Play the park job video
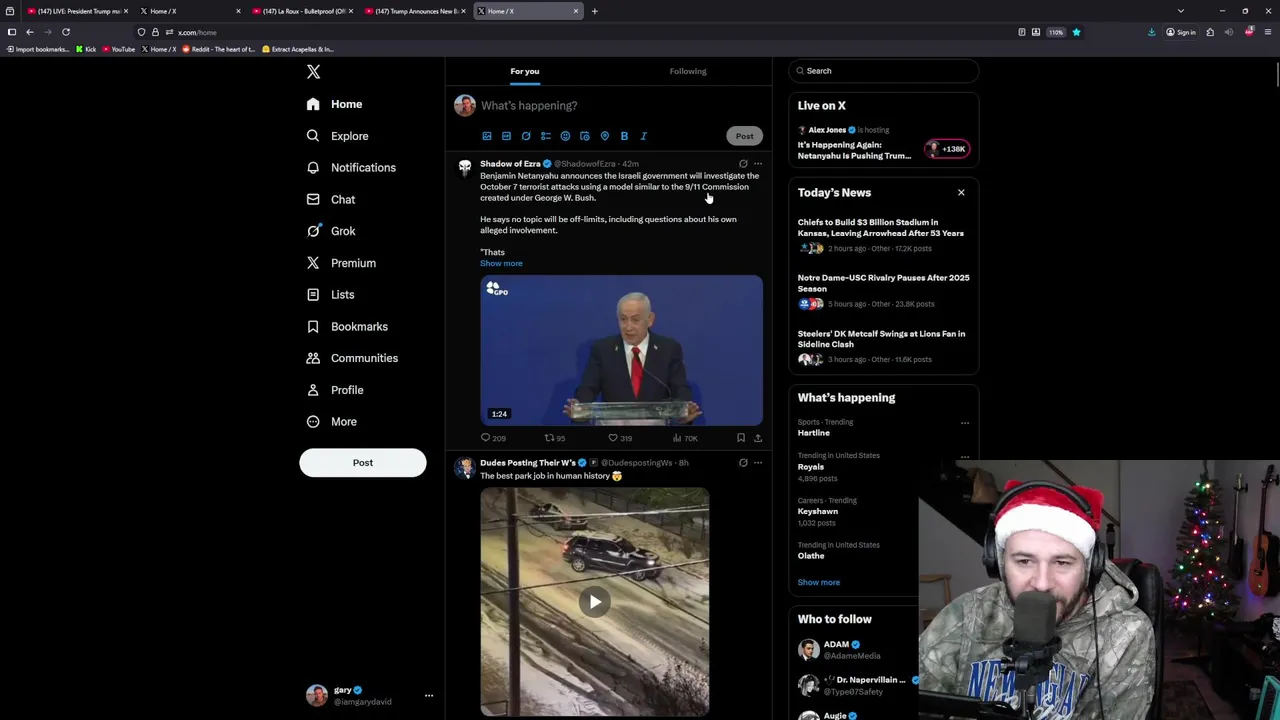1280x720 pixels. [x=595, y=602]
